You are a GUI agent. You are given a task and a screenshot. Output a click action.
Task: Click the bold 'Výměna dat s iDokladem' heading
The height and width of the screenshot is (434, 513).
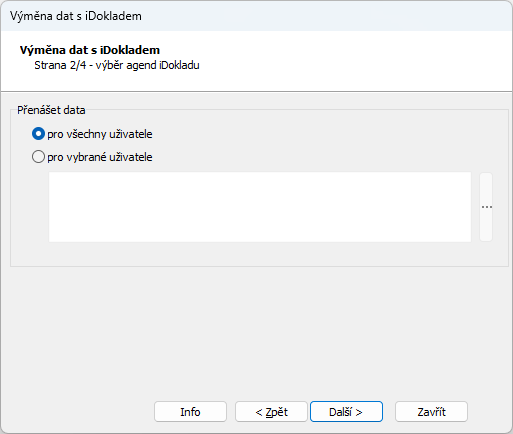(x=90, y=50)
